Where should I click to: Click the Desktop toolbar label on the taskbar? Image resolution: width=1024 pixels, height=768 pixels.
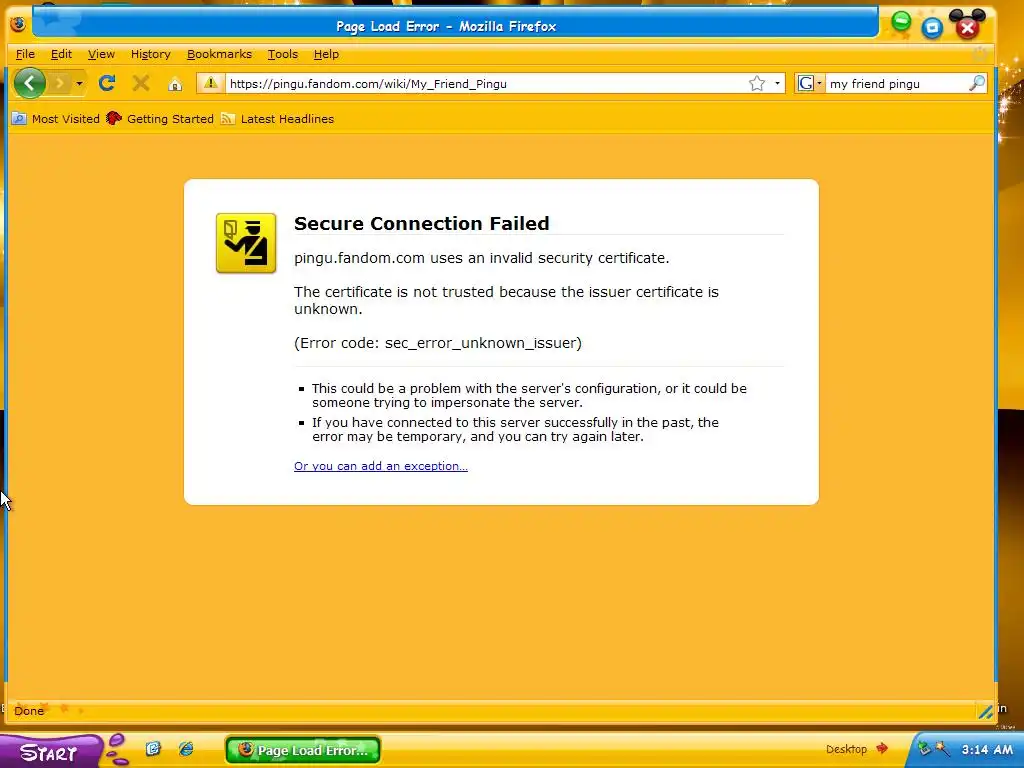[846, 749]
